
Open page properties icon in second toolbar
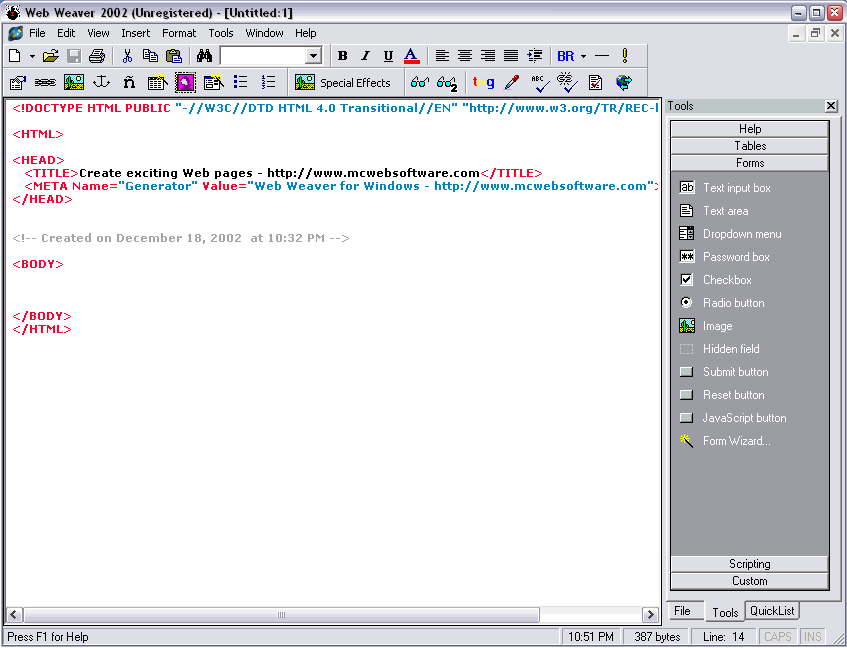click(18, 83)
